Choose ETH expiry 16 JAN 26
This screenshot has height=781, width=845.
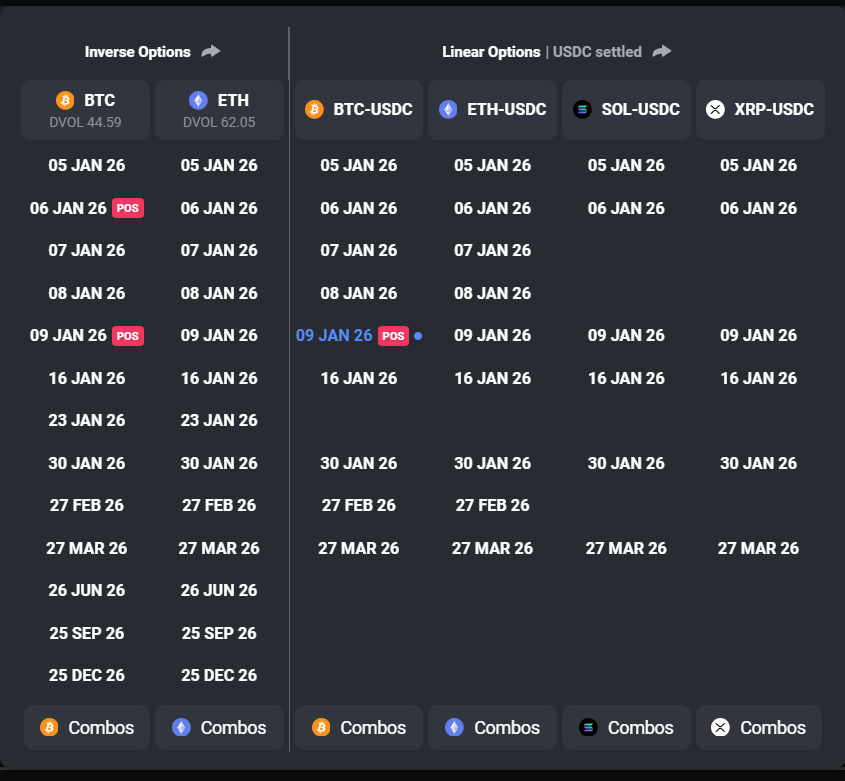click(219, 378)
